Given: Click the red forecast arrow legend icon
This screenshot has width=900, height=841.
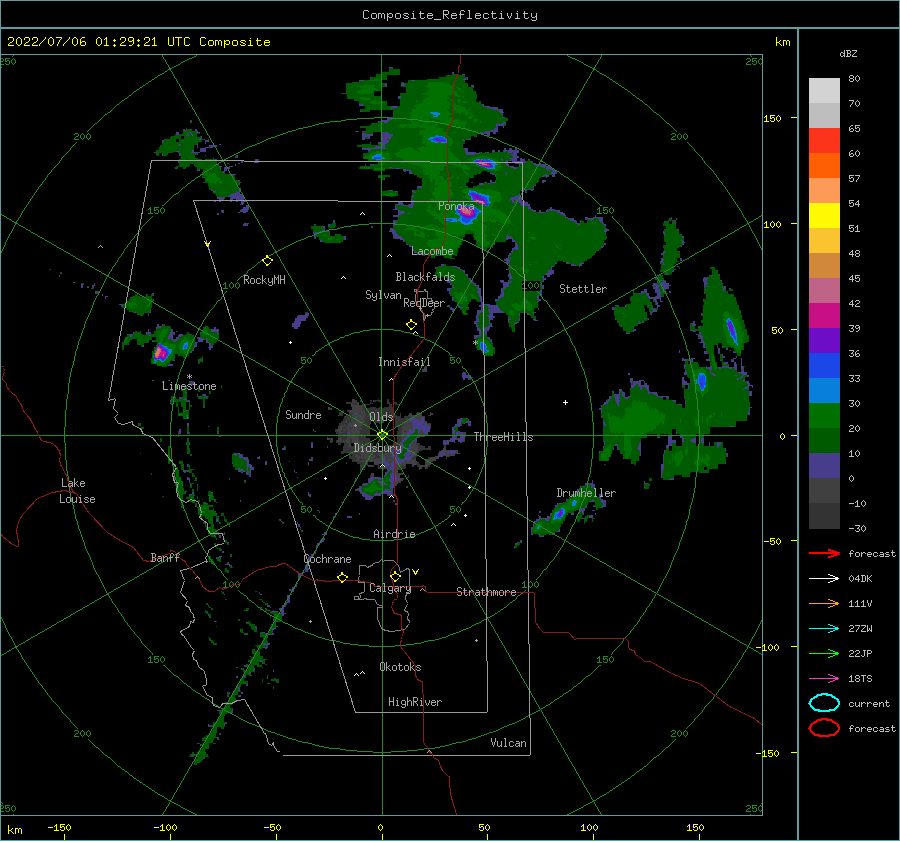Looking at the screenshot, I should point(824,553).
